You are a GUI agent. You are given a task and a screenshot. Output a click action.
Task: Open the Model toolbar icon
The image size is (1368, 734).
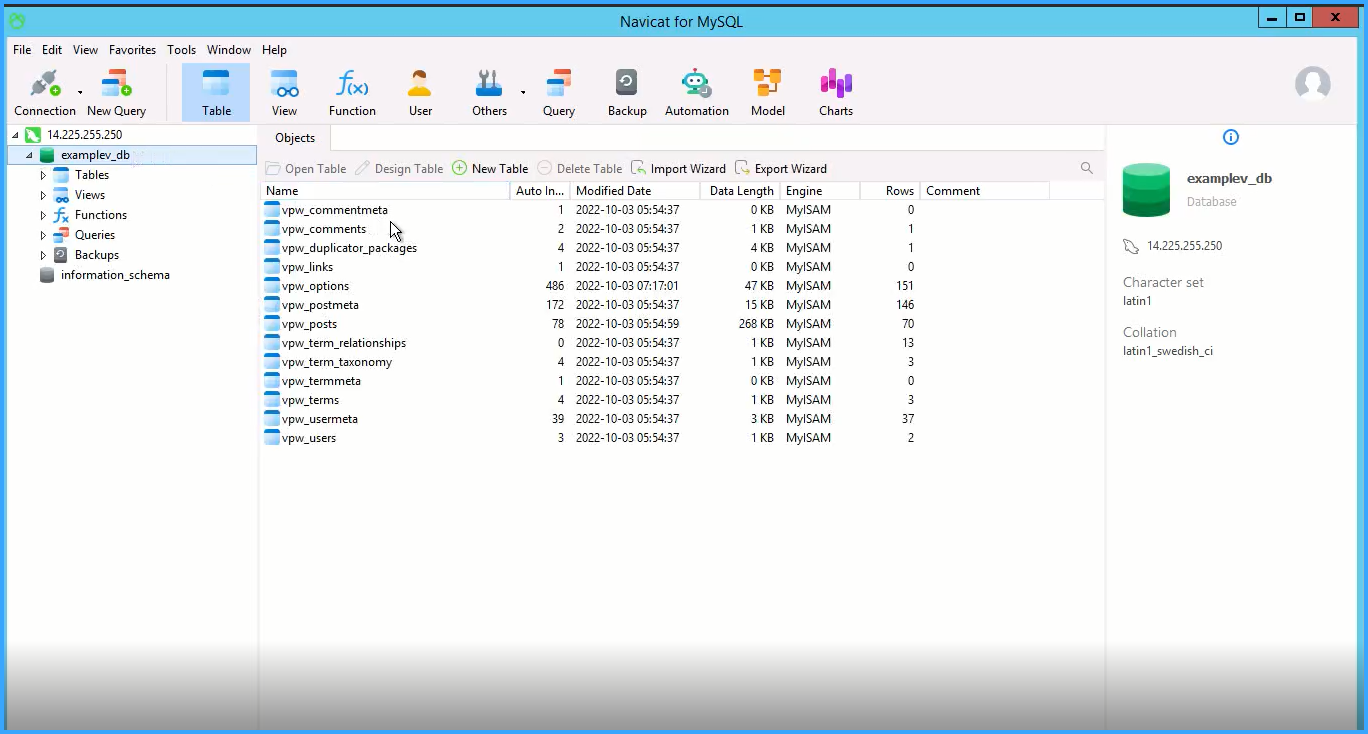click(767, 84)
